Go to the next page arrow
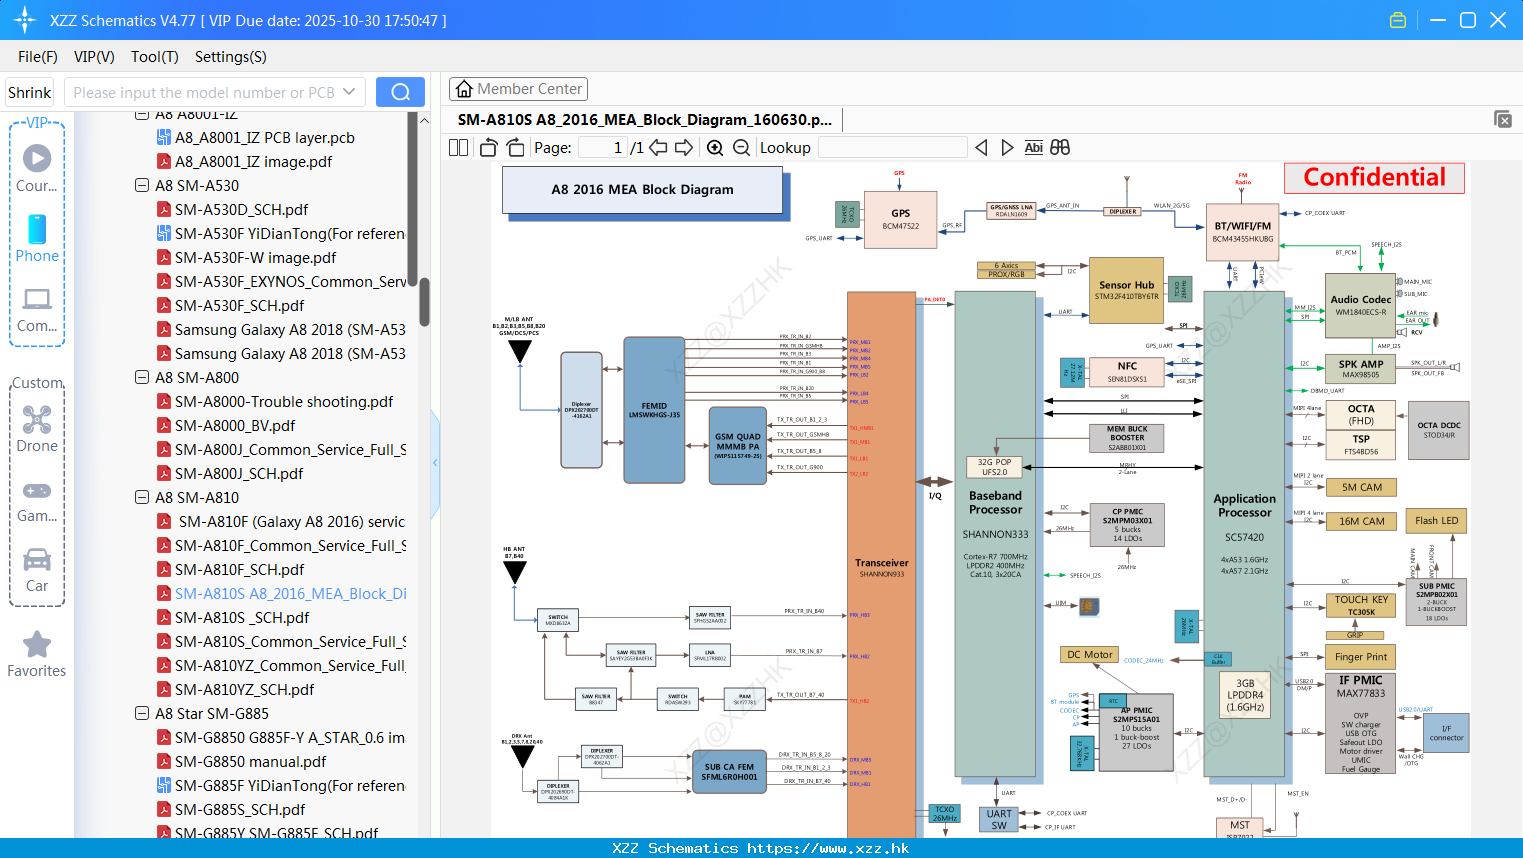1523x858 pixels. pos(684,147)
